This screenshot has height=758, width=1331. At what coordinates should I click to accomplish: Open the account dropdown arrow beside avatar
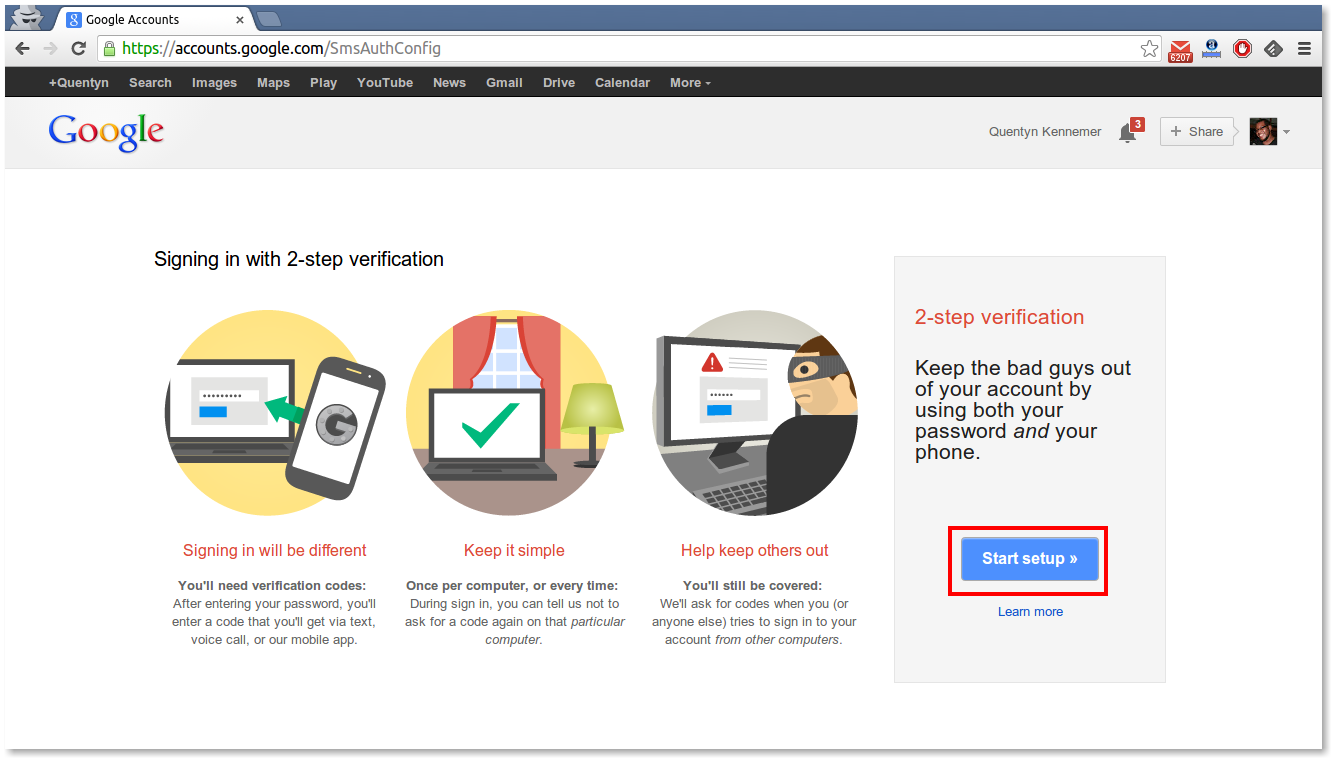tap(1286, 132)
